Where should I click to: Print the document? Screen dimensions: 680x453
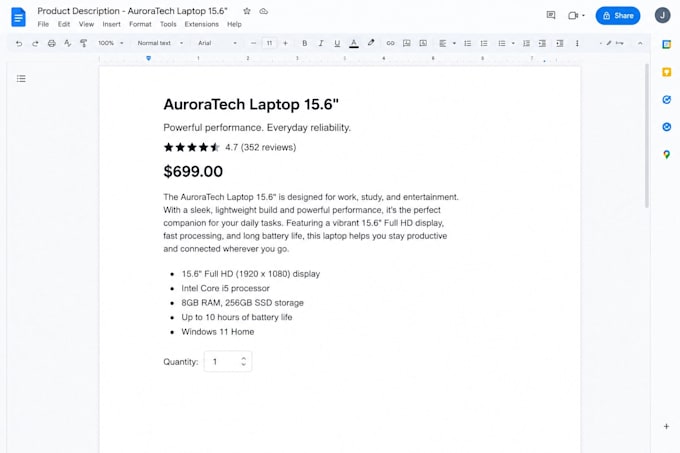(52, 43)
